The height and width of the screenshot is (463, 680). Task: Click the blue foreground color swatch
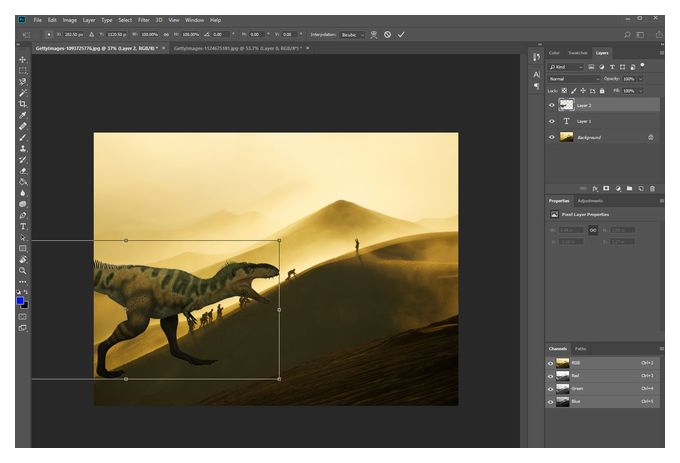[20, 300]
